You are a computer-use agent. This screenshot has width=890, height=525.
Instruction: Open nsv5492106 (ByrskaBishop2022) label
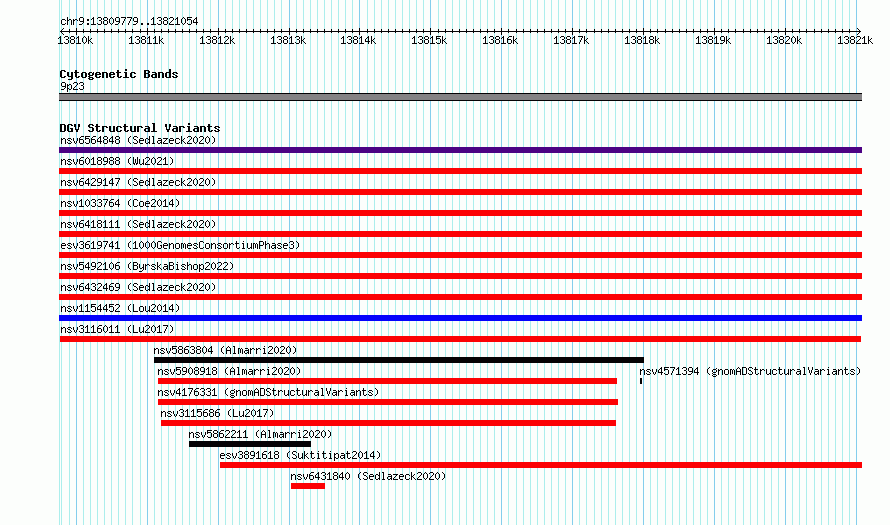[x=147, y=266]
